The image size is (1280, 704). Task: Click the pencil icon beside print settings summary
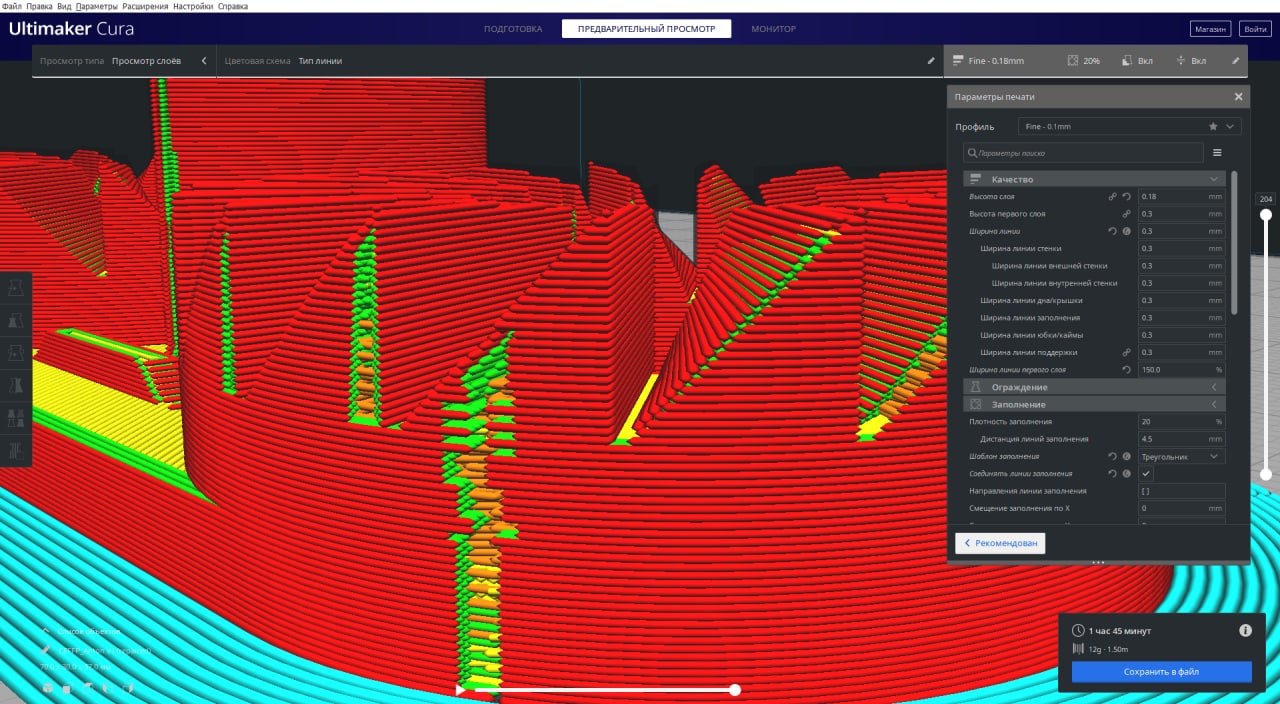(1235, 61)
